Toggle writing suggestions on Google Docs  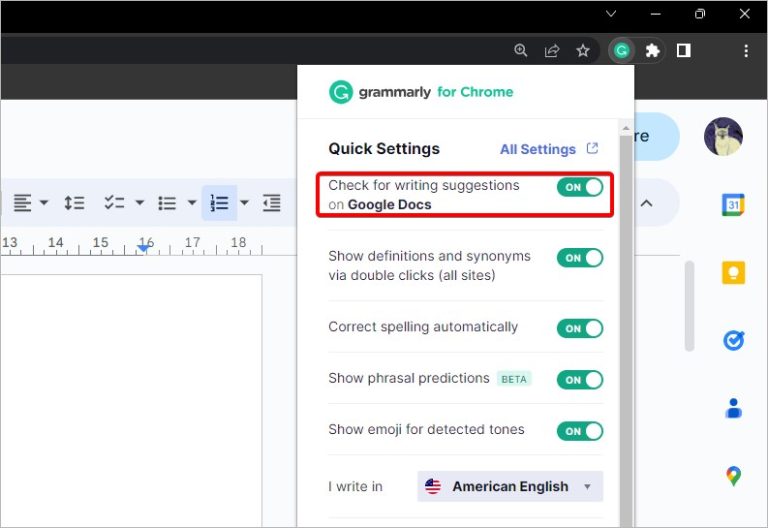[x=580, y=187]
